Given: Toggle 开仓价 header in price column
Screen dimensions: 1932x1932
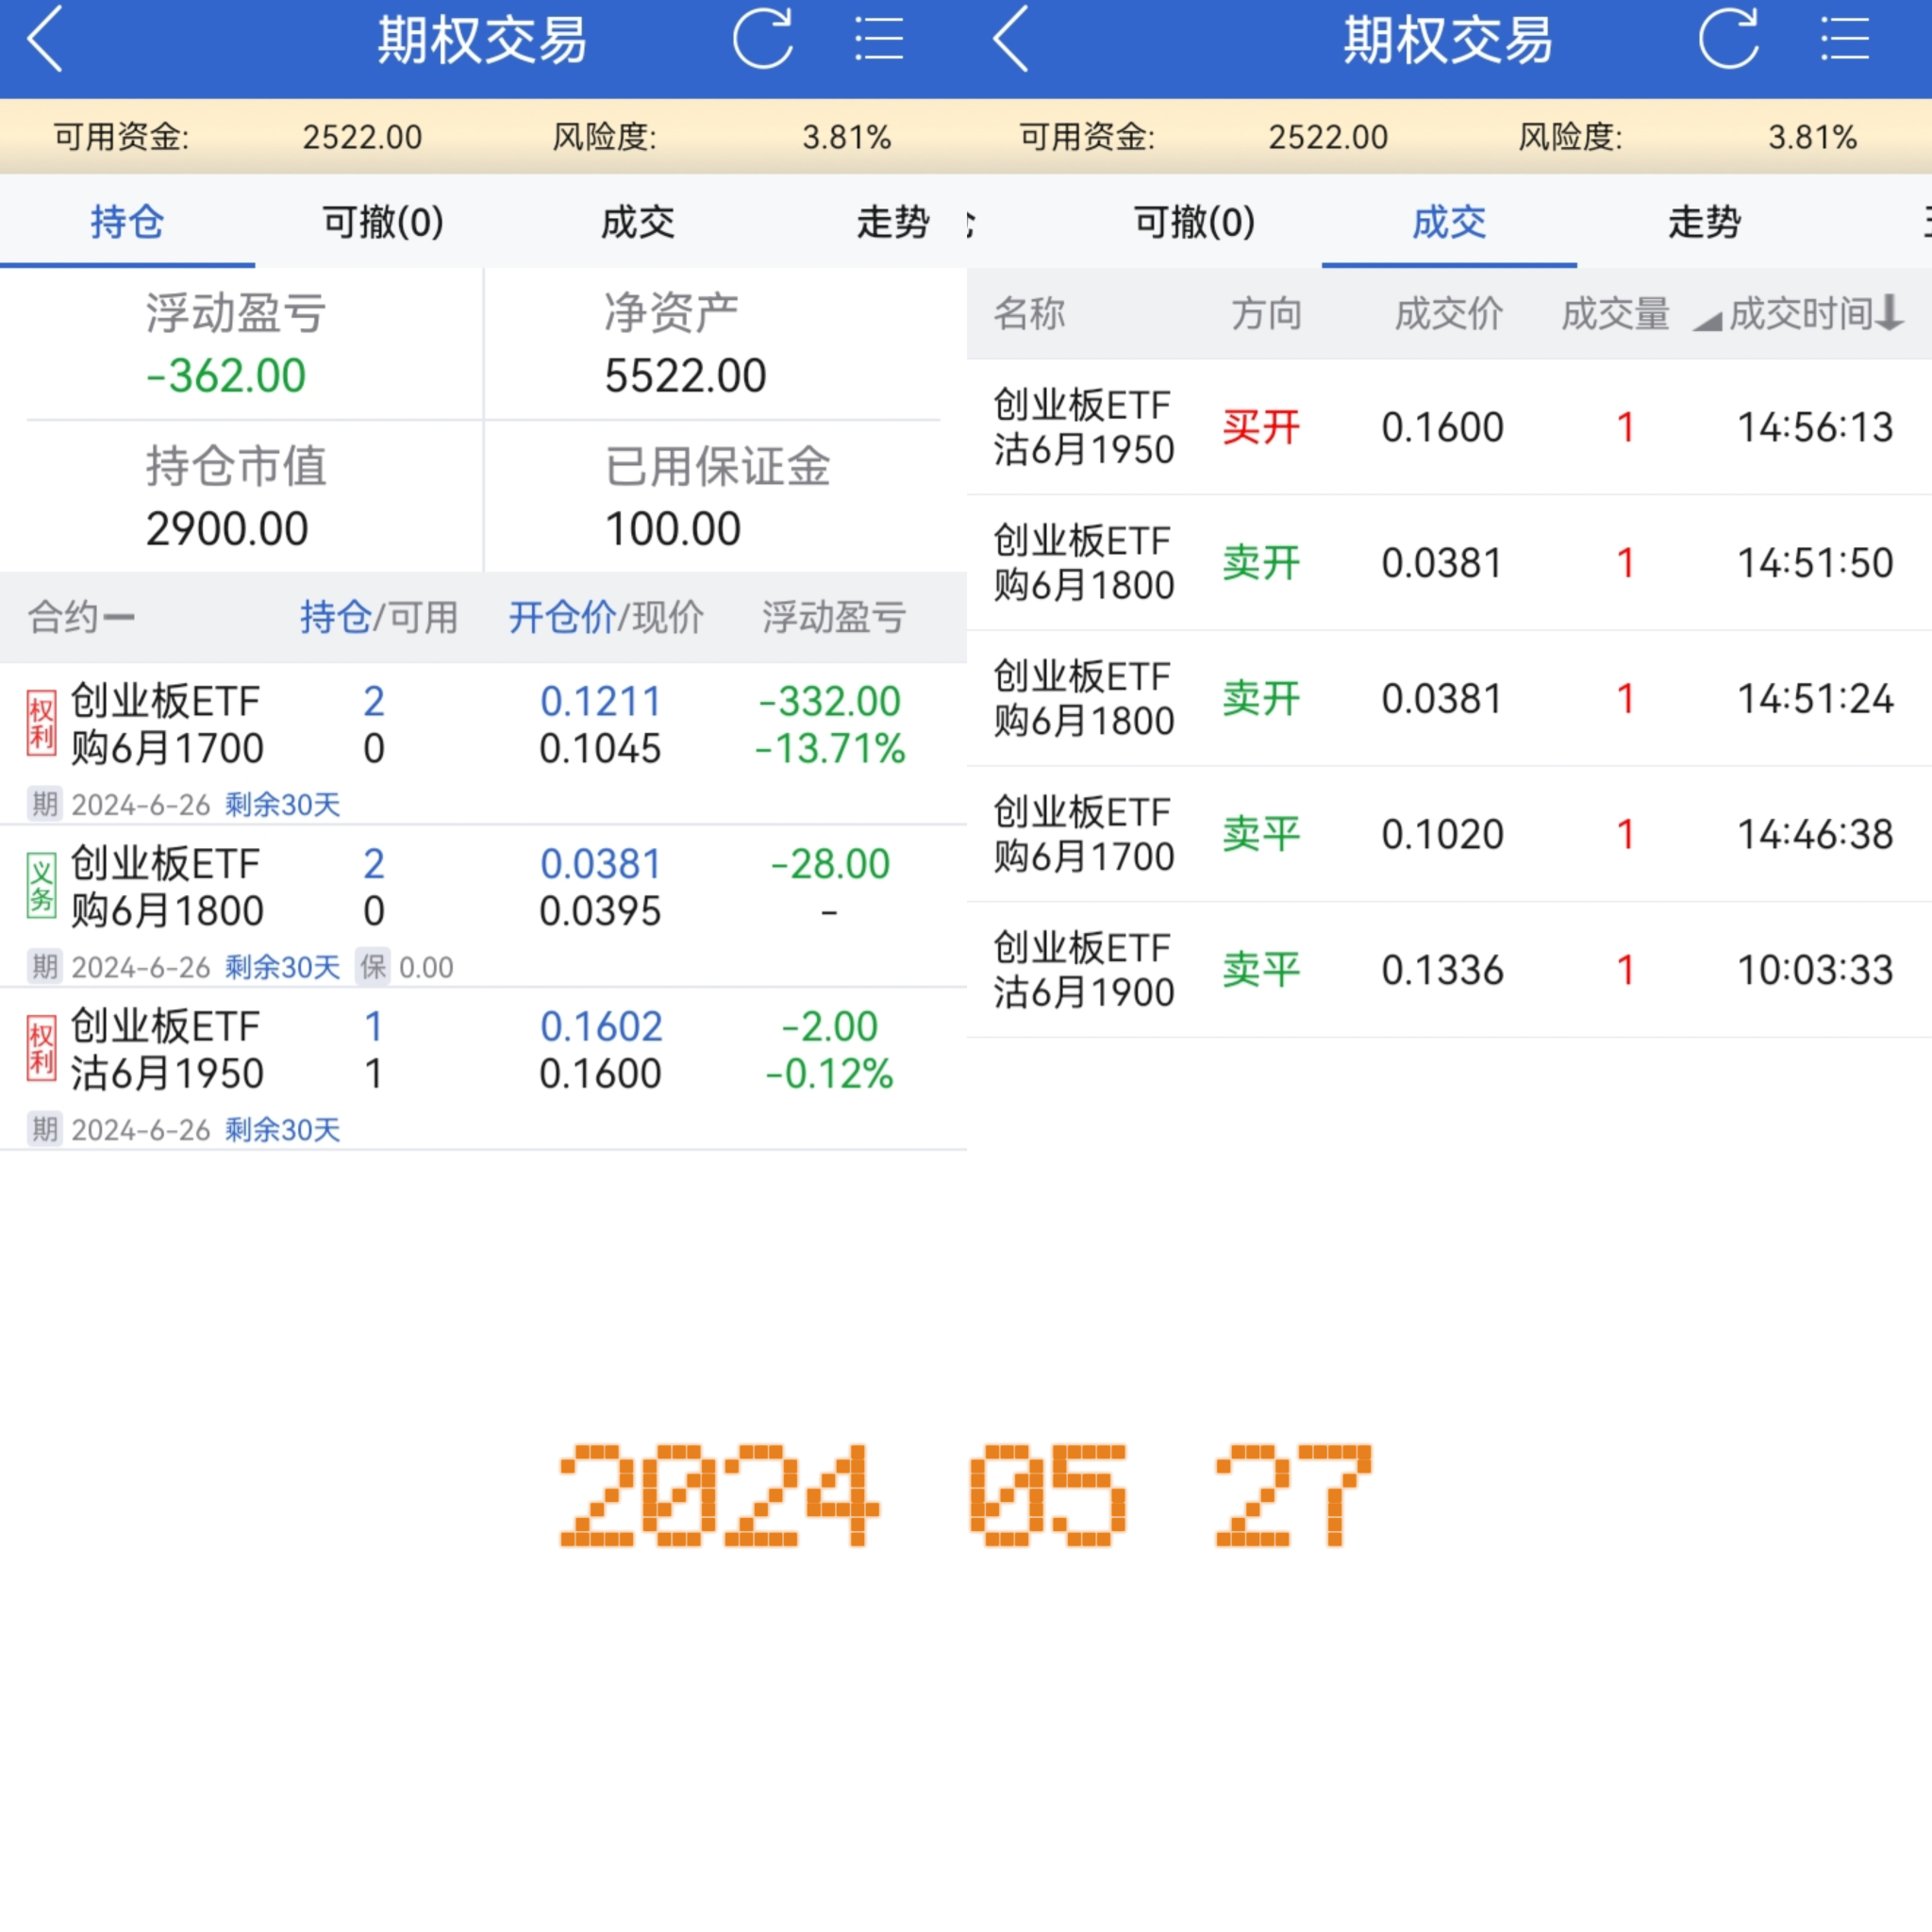Looking at the screenshot, I should click(x=561, y=617).
